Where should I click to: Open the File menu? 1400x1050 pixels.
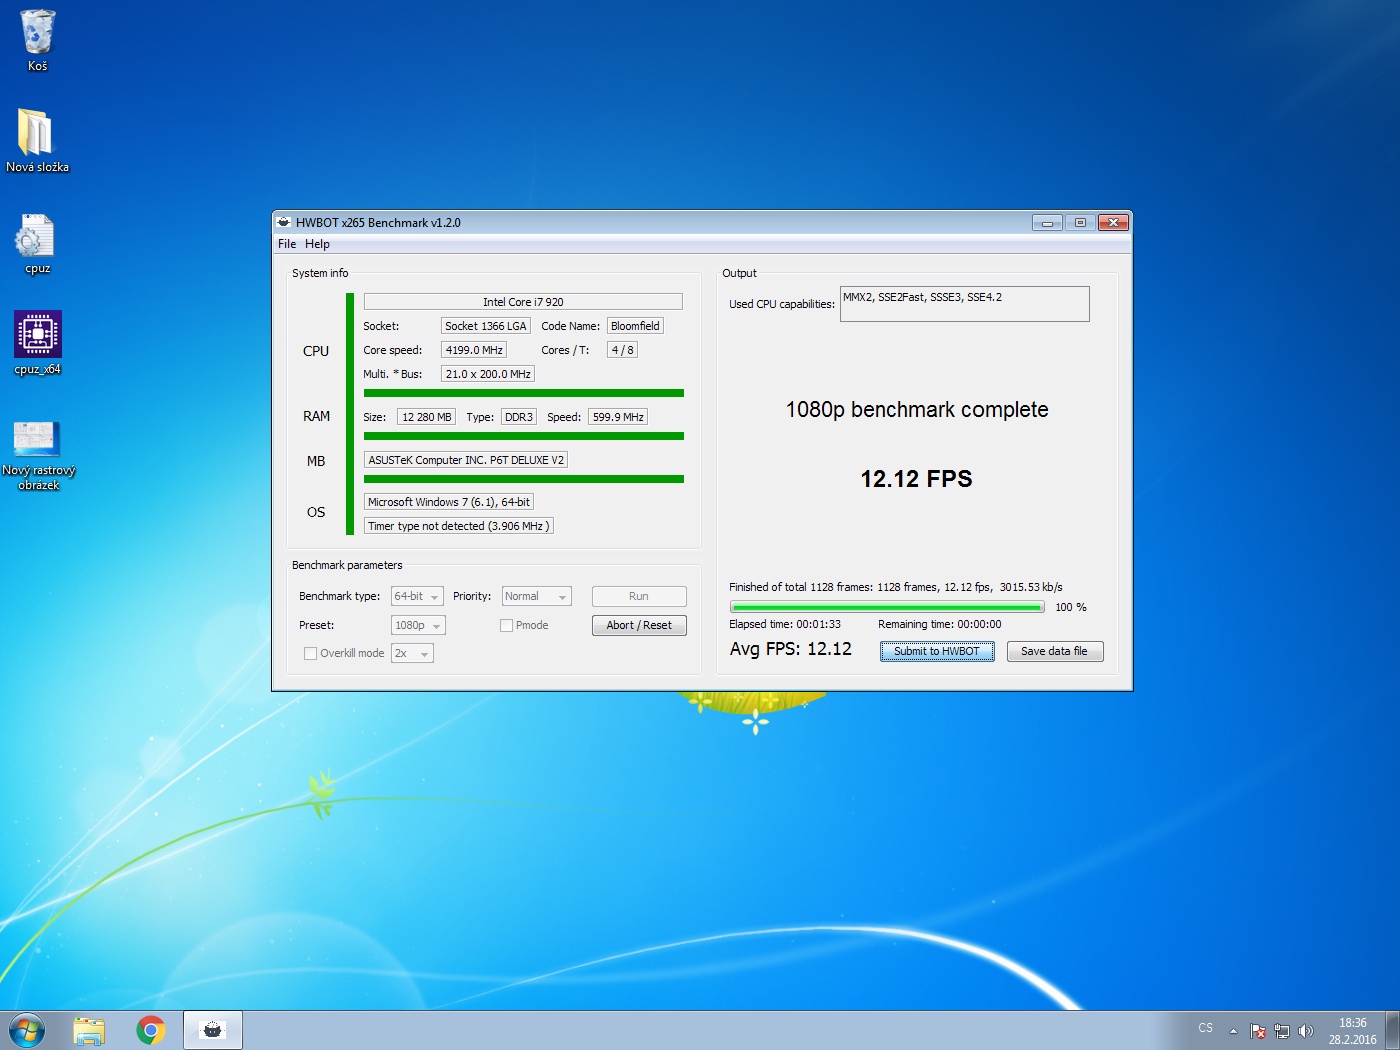(x=287, y=244)
